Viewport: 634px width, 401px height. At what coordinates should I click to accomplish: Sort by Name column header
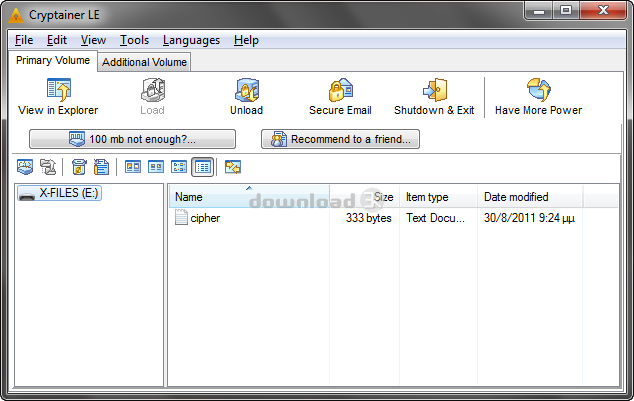[249, 197]
